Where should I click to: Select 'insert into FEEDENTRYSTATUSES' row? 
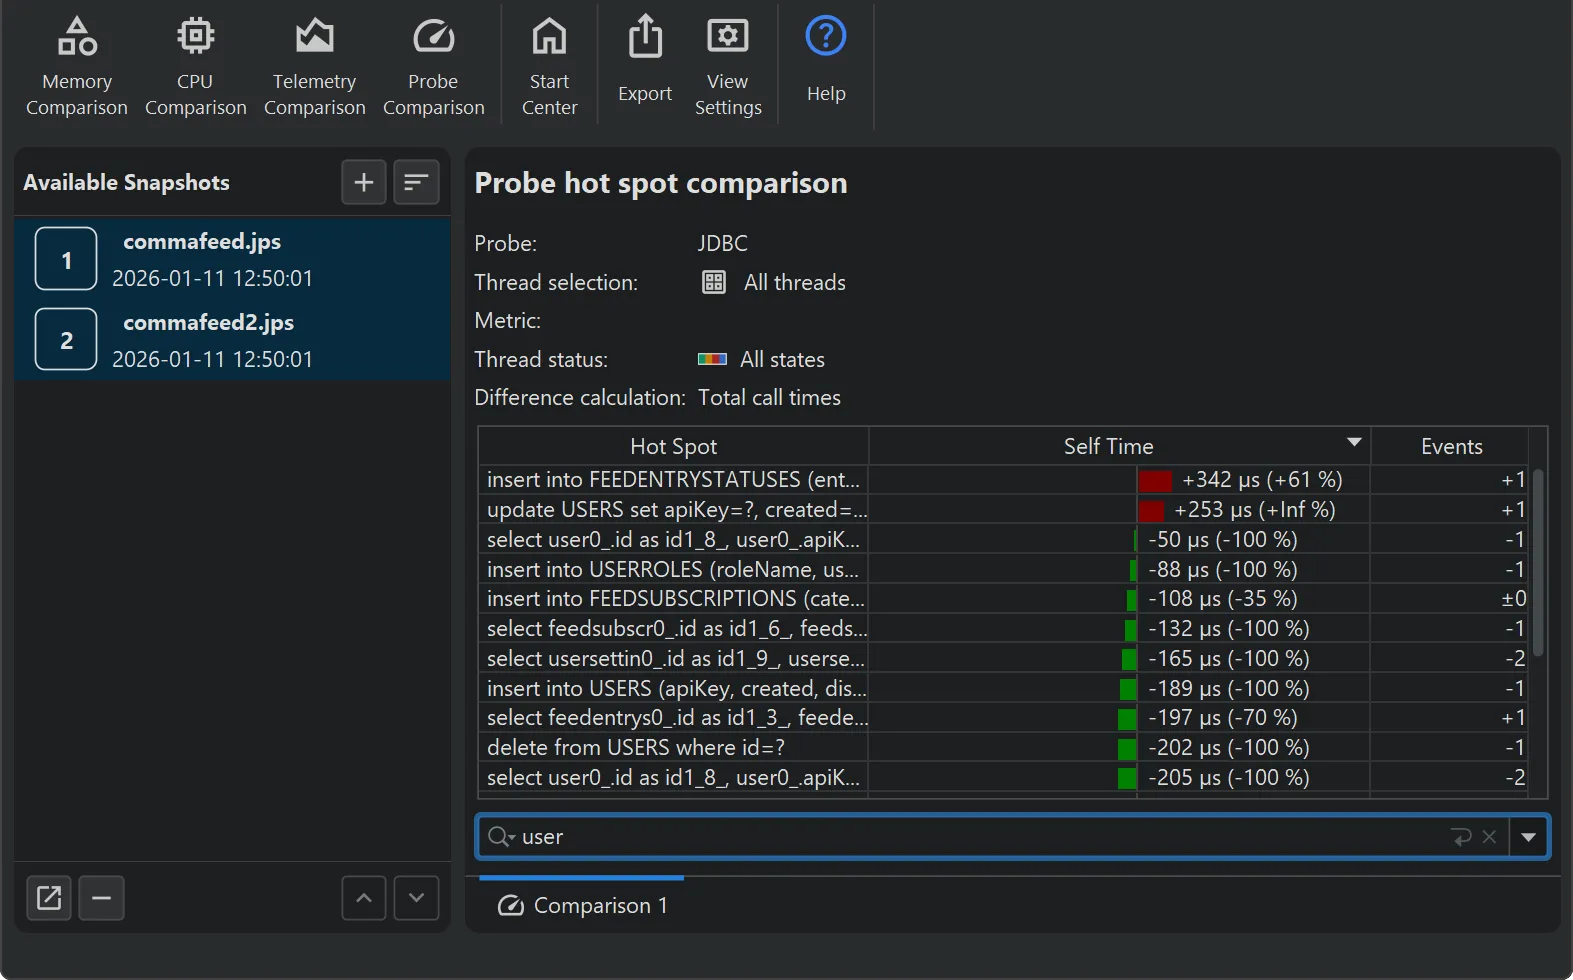pyautogui.click(x=1003, y=480)
